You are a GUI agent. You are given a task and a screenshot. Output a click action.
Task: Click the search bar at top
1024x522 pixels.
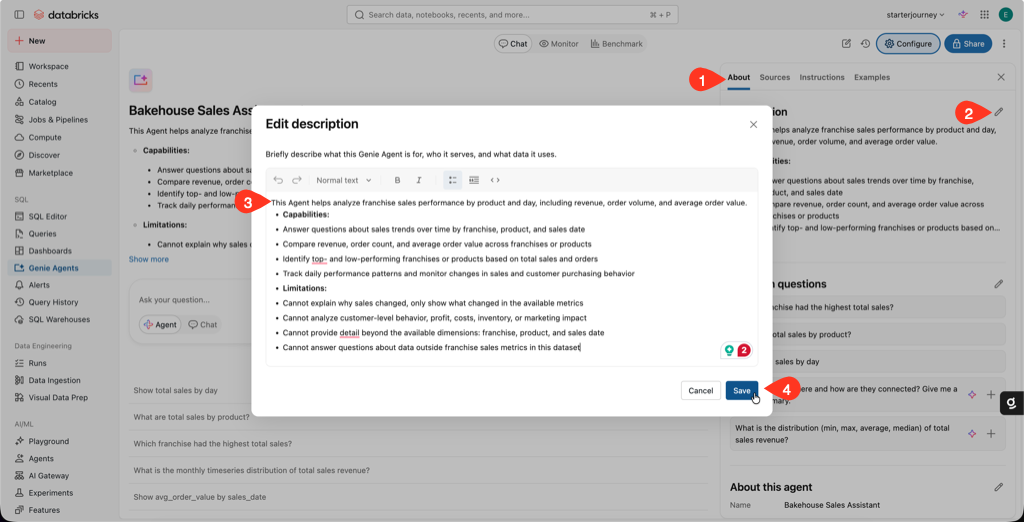click(x=512, y=14)
